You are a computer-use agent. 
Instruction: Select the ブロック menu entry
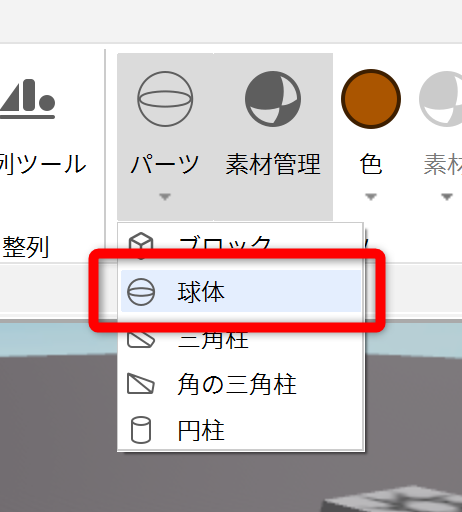click(241, 246)
